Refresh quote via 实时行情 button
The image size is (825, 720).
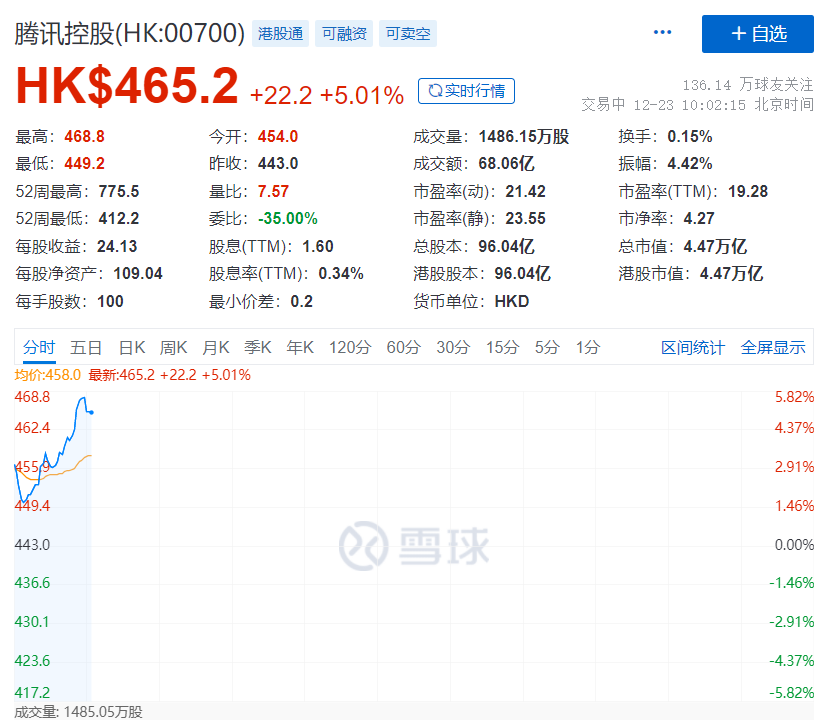(466, 91)
